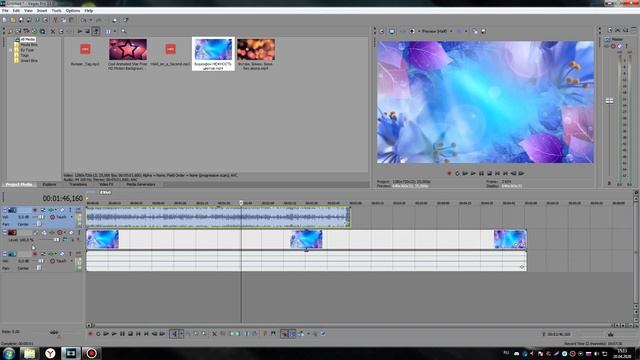Click the Undo icon in main toolbar
The width and height of the screenshot is (640, 360).
pos(83,20)
